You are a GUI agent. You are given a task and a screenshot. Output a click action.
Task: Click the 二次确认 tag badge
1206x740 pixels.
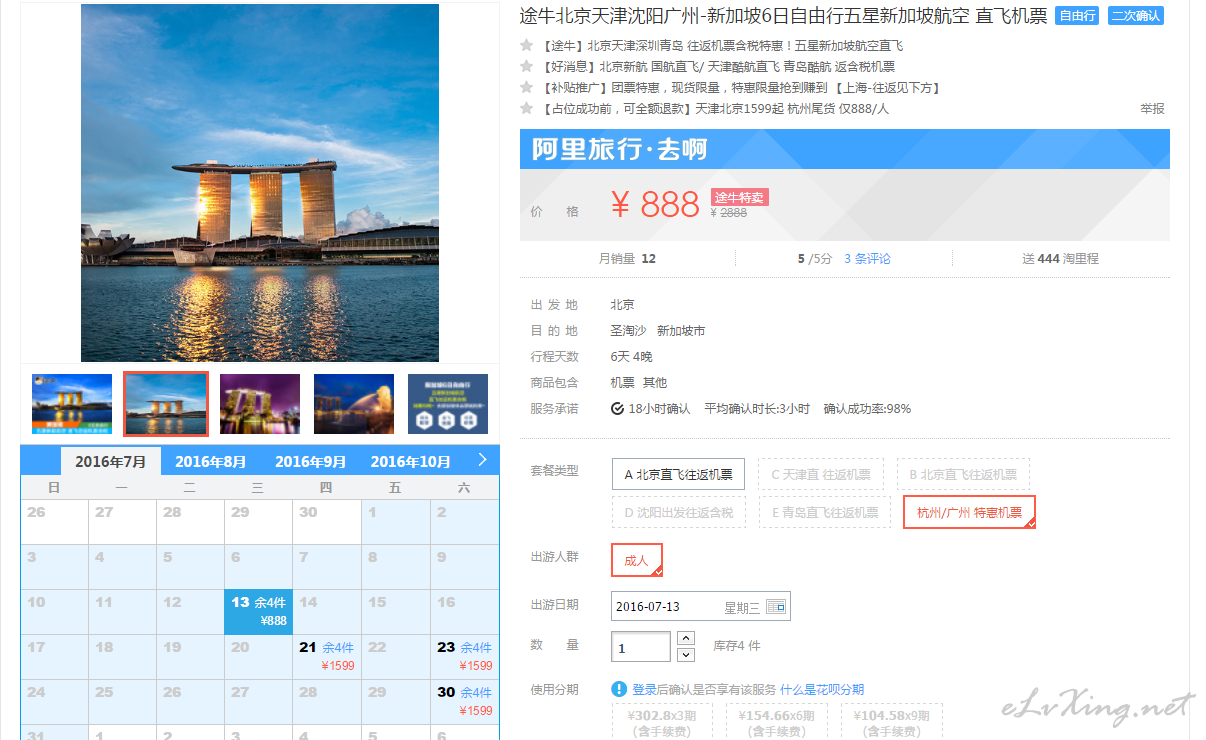1136,16
